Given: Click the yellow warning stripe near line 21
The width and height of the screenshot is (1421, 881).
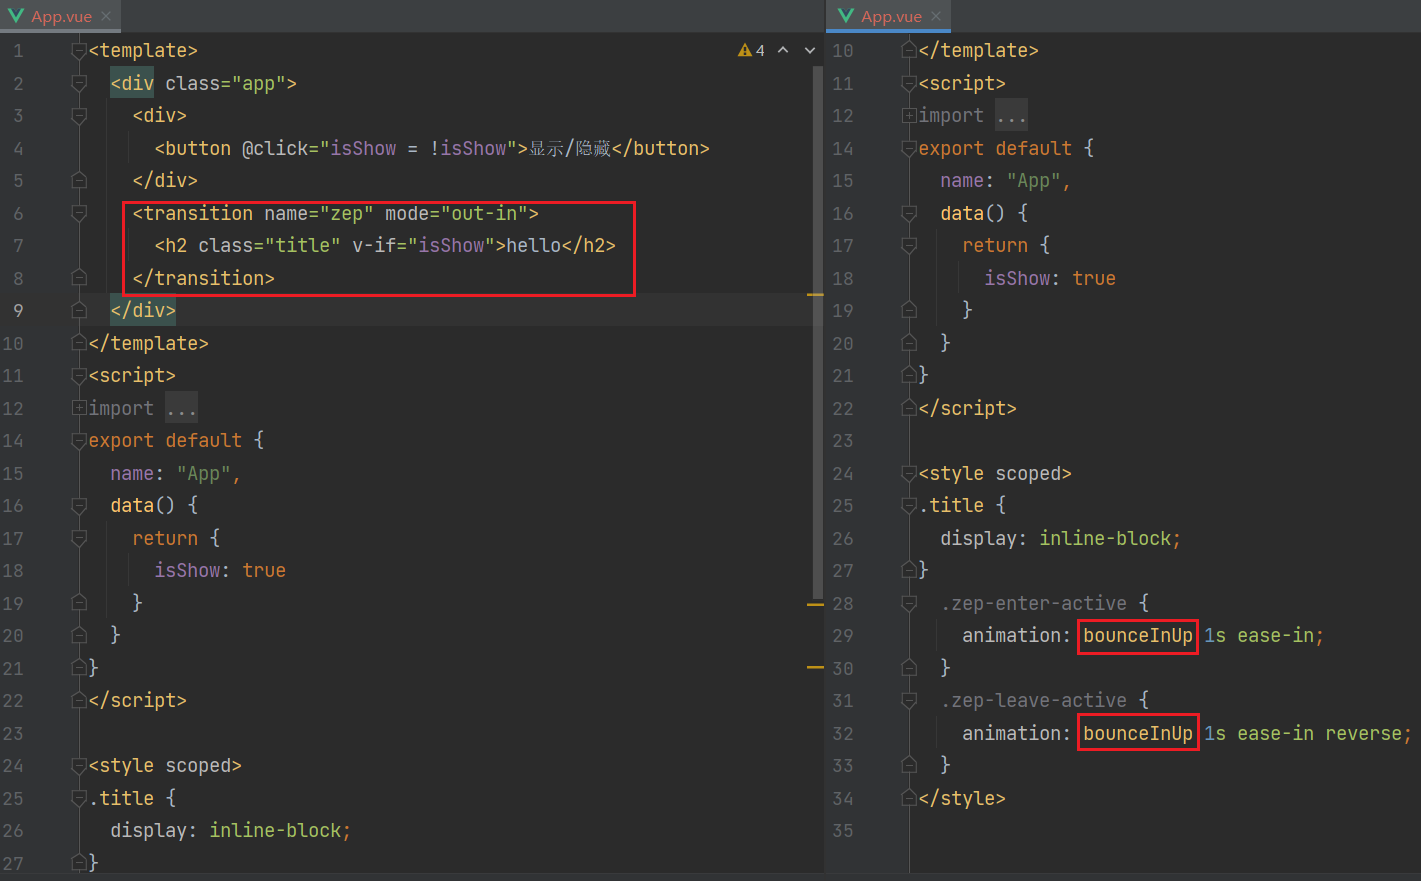Looking at the screenshot, I should coord(815,667).
